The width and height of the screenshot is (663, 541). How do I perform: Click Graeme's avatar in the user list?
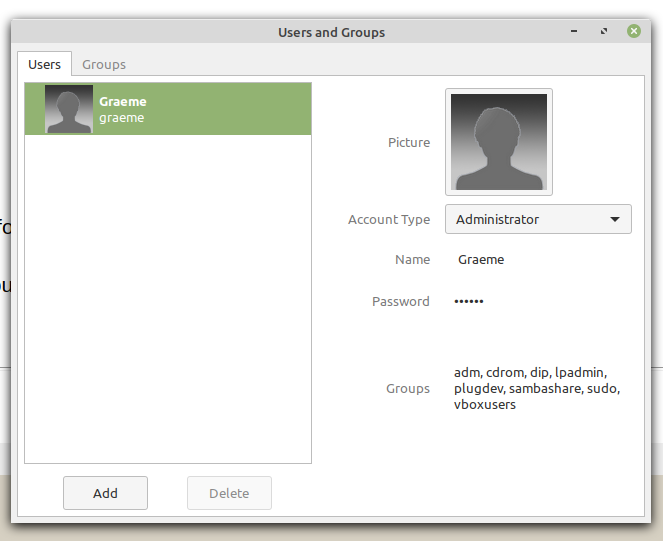(x=69, y=109)
